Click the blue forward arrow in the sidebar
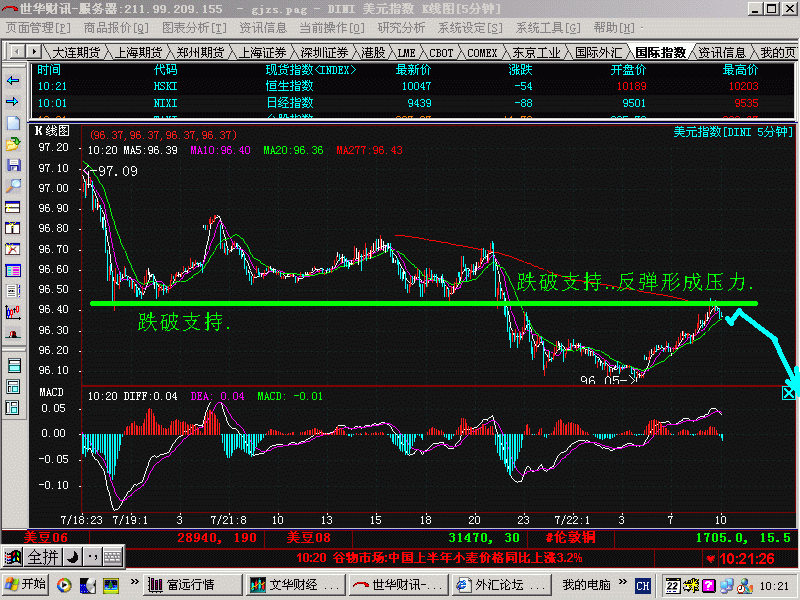Viewport: 800px width, 600px height. pyautogui.click(x=13, y=102)
